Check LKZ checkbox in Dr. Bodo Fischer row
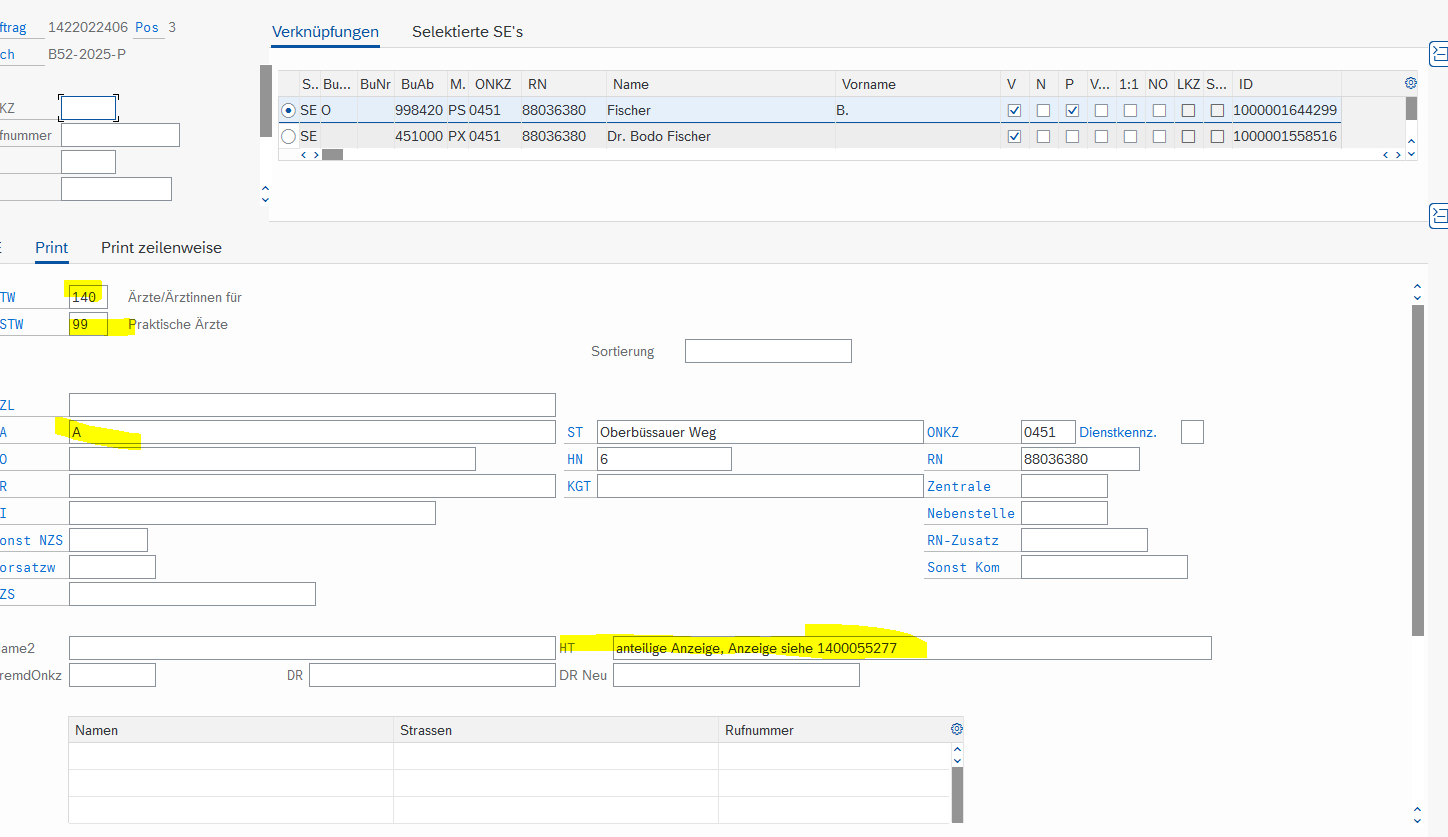 (1188, 136)
